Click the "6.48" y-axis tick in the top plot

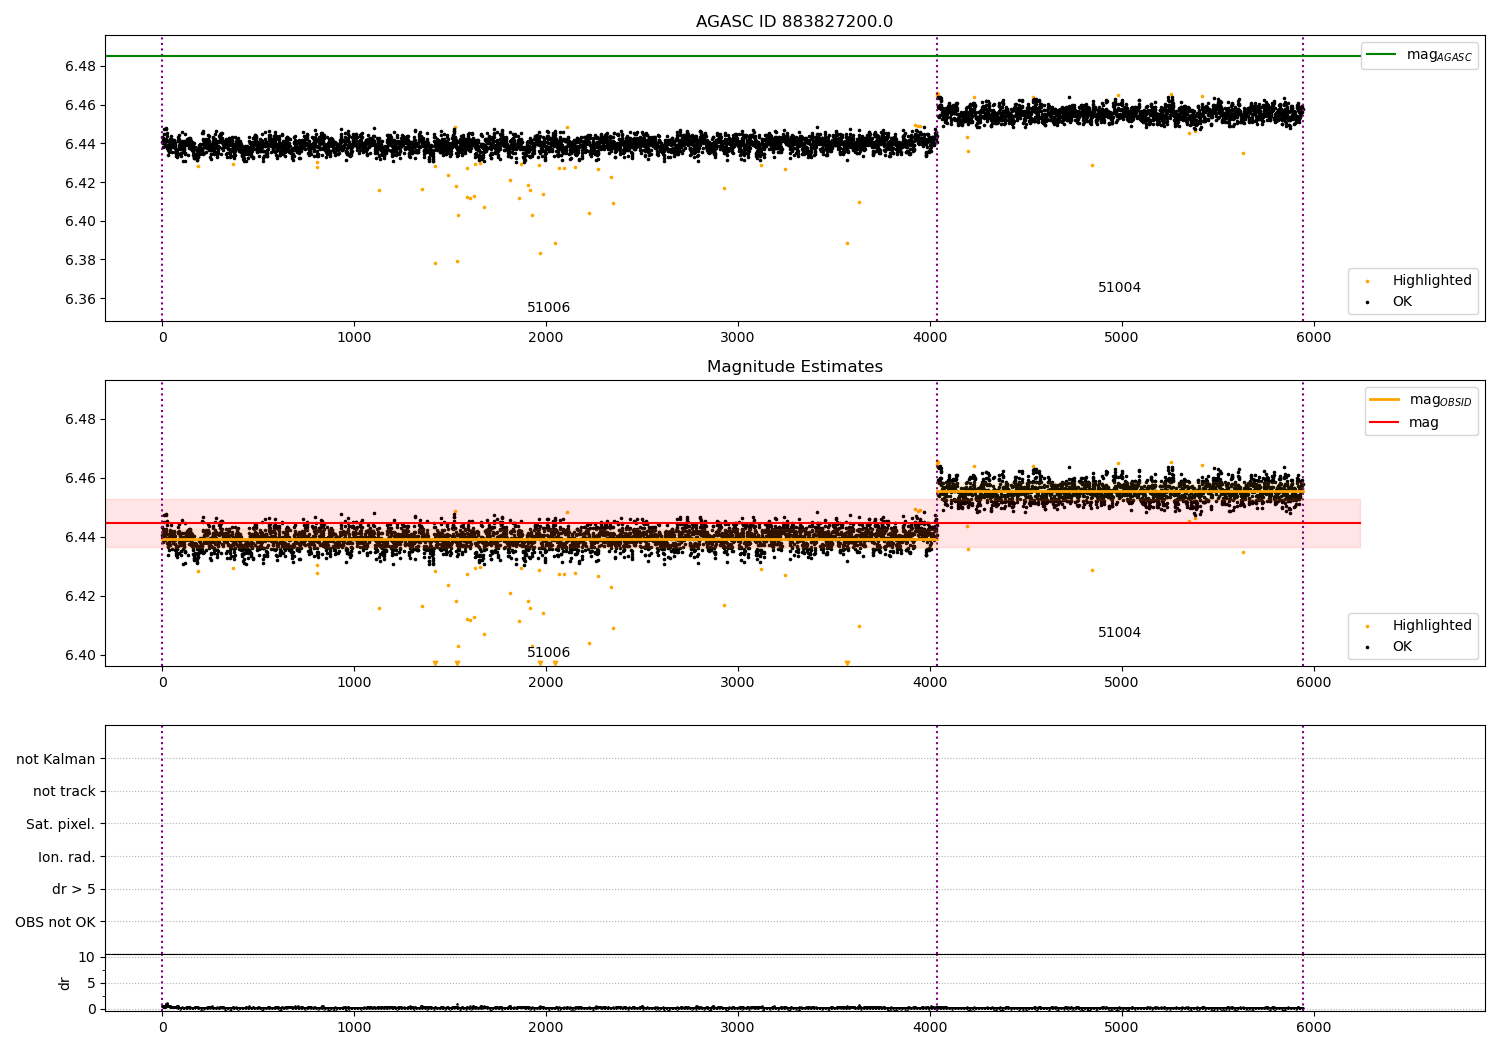coord(79,66)
